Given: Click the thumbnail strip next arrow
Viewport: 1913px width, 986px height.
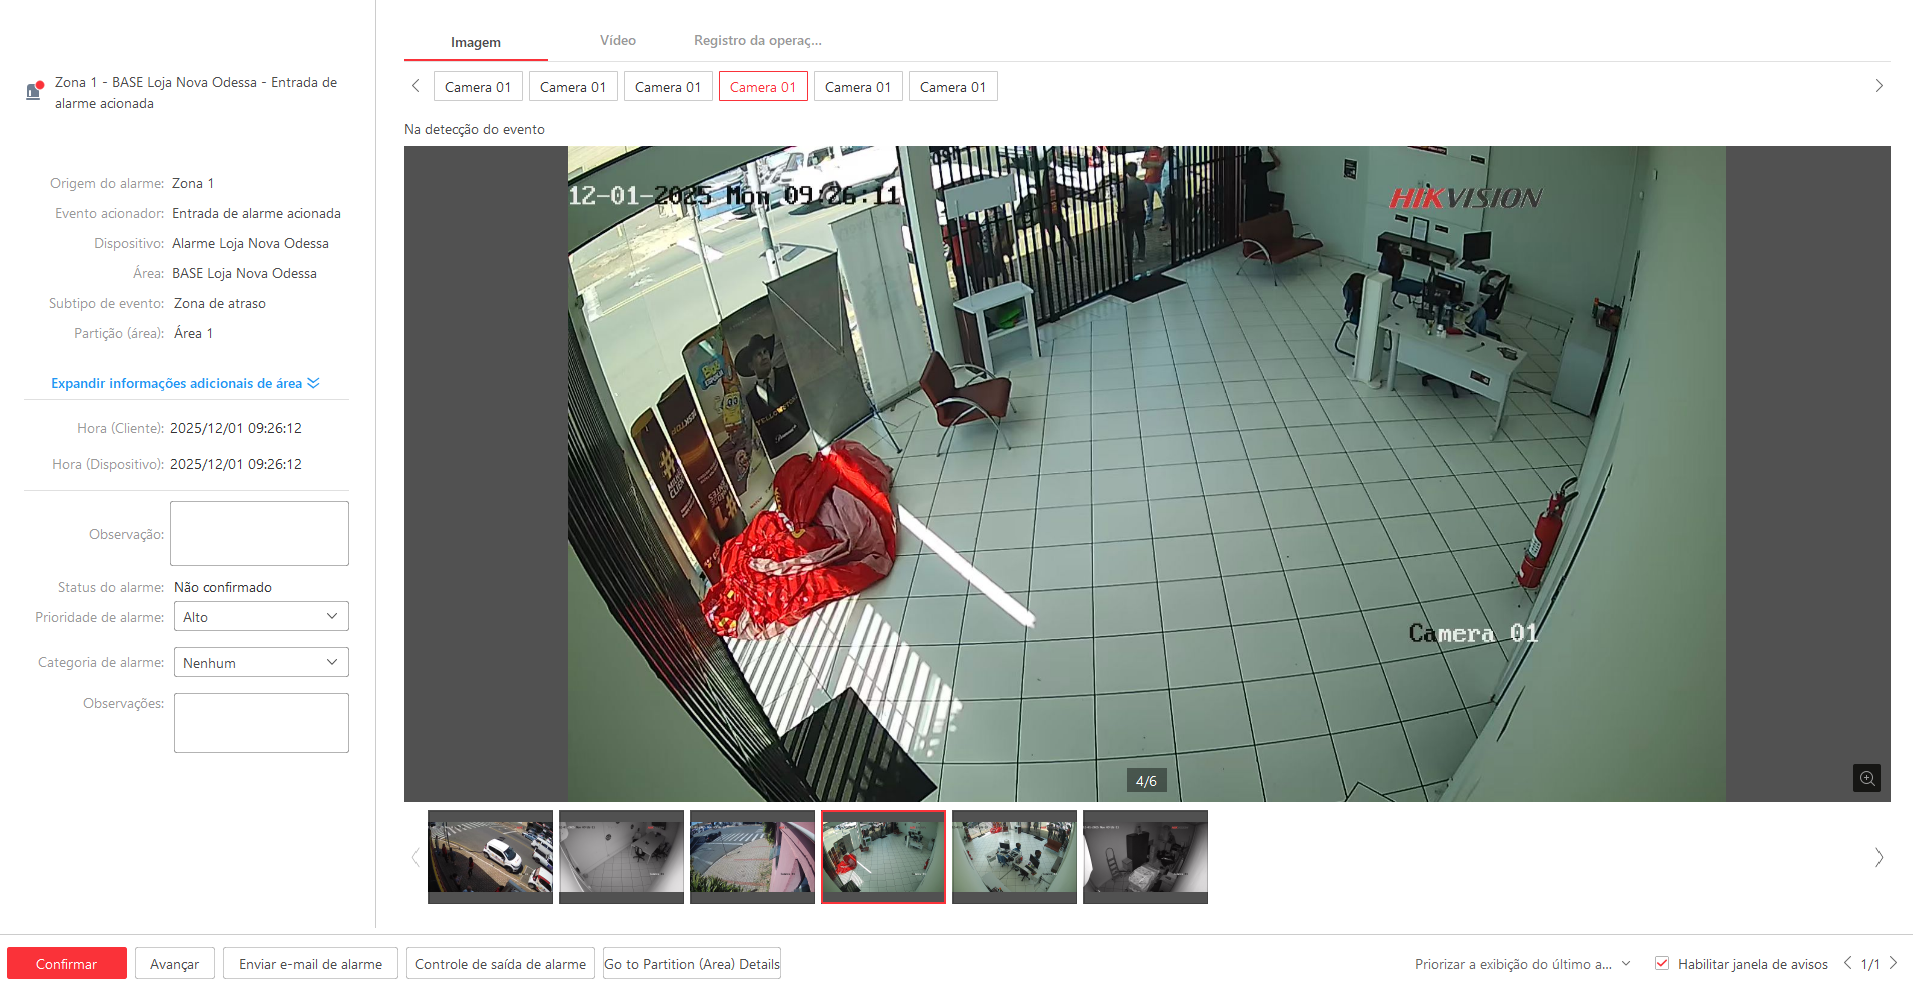Looking at the screenshot, I should (x=1878, y=857).
